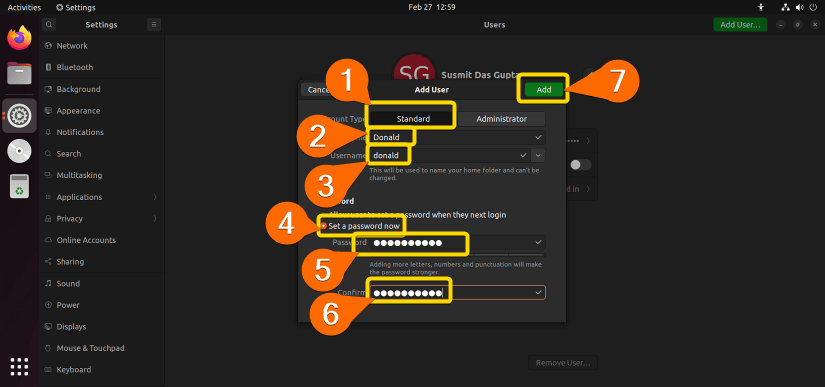The width and height of the screenshot is (825, 387).
Task: Click the Settings gear dock icon
Action: tap(19, 115)
